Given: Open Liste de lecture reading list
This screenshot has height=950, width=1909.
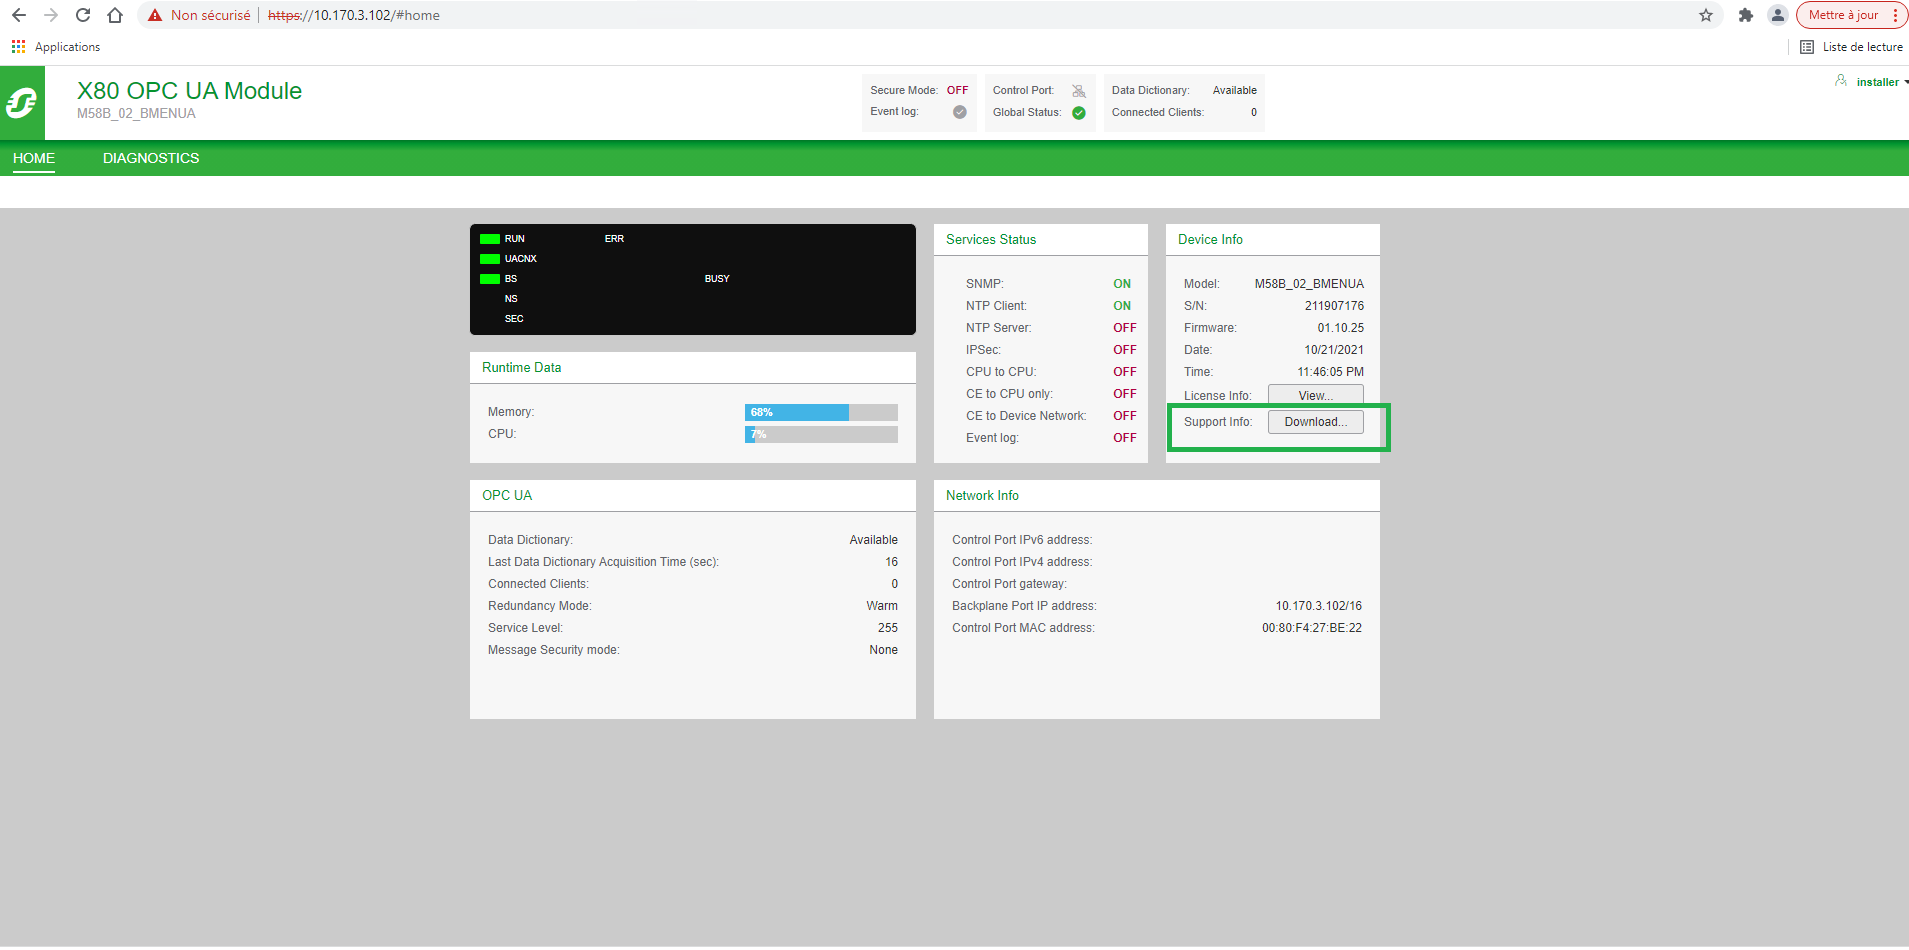Looking at the screenshot, I should [1852, 47].
